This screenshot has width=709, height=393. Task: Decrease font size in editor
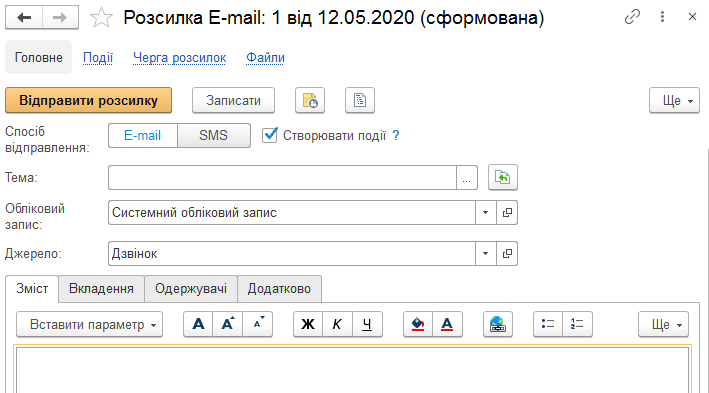[x=258, y=324]
